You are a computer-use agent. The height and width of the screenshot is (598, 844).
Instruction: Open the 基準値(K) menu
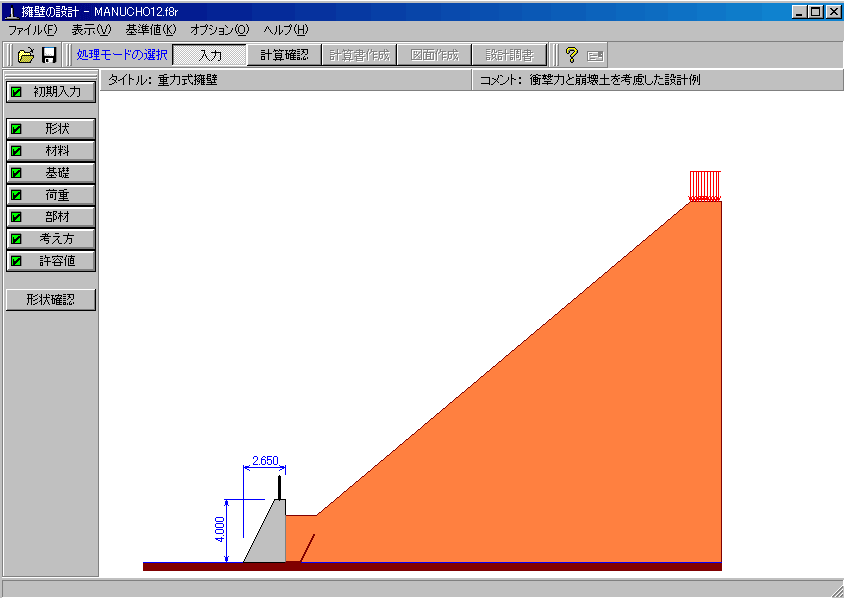[x=151, y=30]
